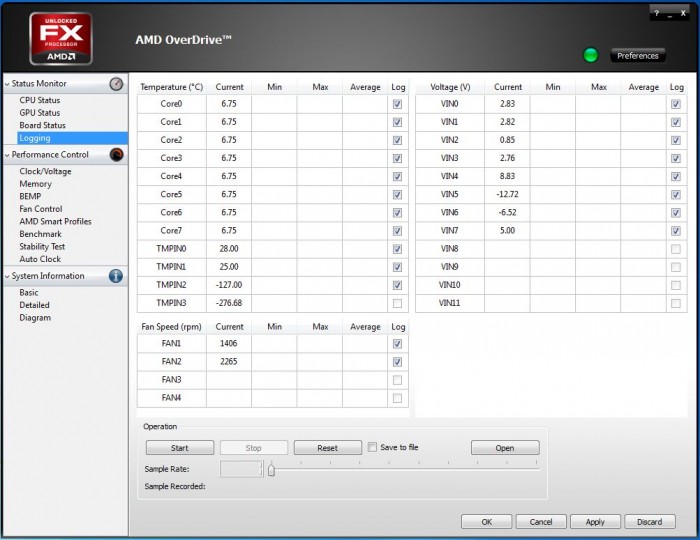Image resolution: width=700 pixels, height=540 pixels.
Task: Open the Auto Clock page
Action: (x=40, y=259)
